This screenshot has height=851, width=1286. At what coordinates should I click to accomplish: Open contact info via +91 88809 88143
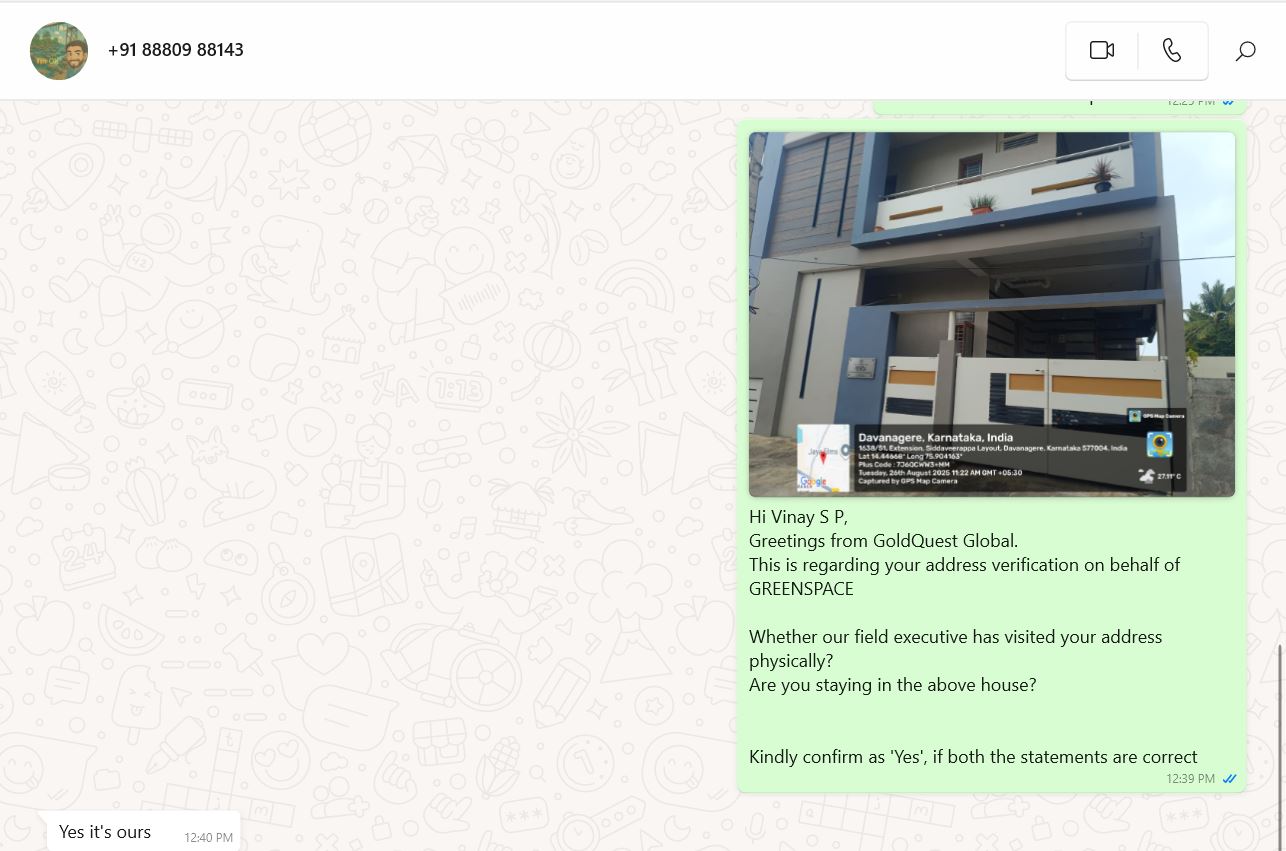[x=176, y=50]
